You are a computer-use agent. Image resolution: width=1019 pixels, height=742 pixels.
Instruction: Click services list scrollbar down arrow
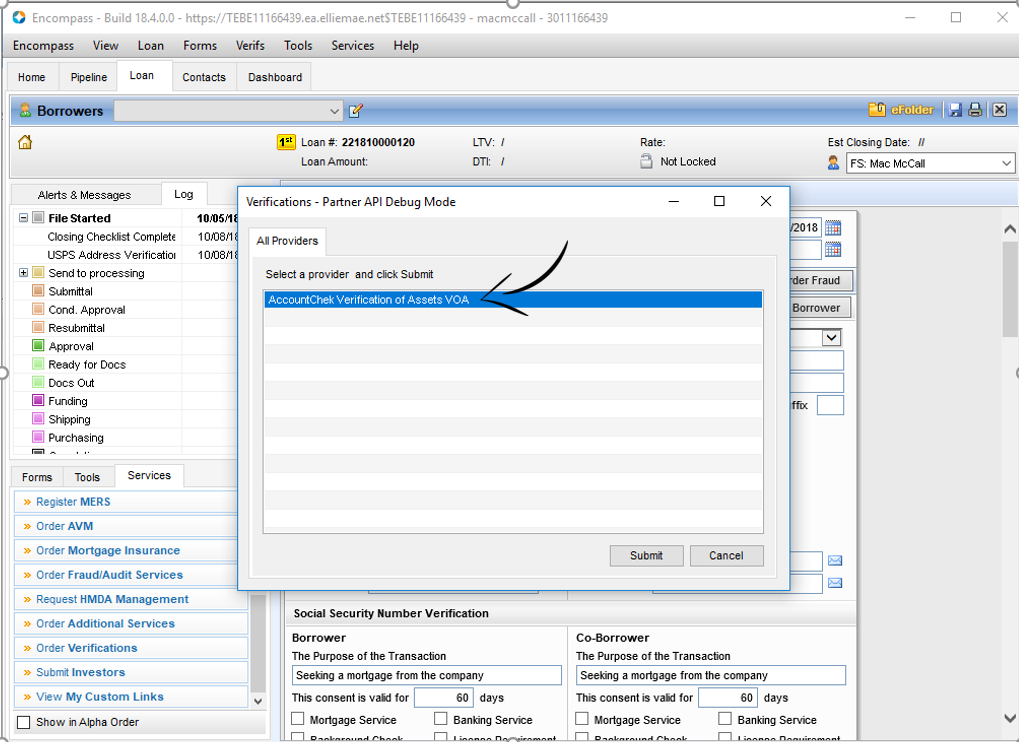(x=258, y=701)
